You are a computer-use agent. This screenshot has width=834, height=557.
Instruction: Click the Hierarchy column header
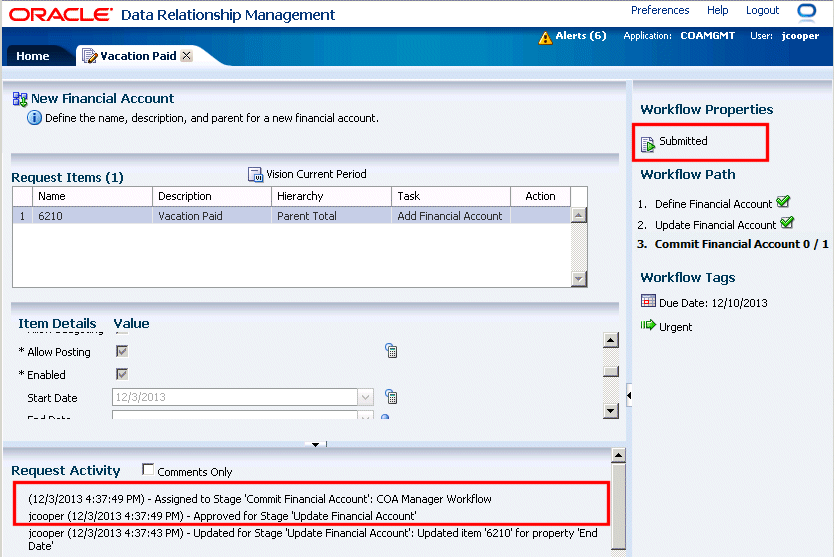click(331, 196)
